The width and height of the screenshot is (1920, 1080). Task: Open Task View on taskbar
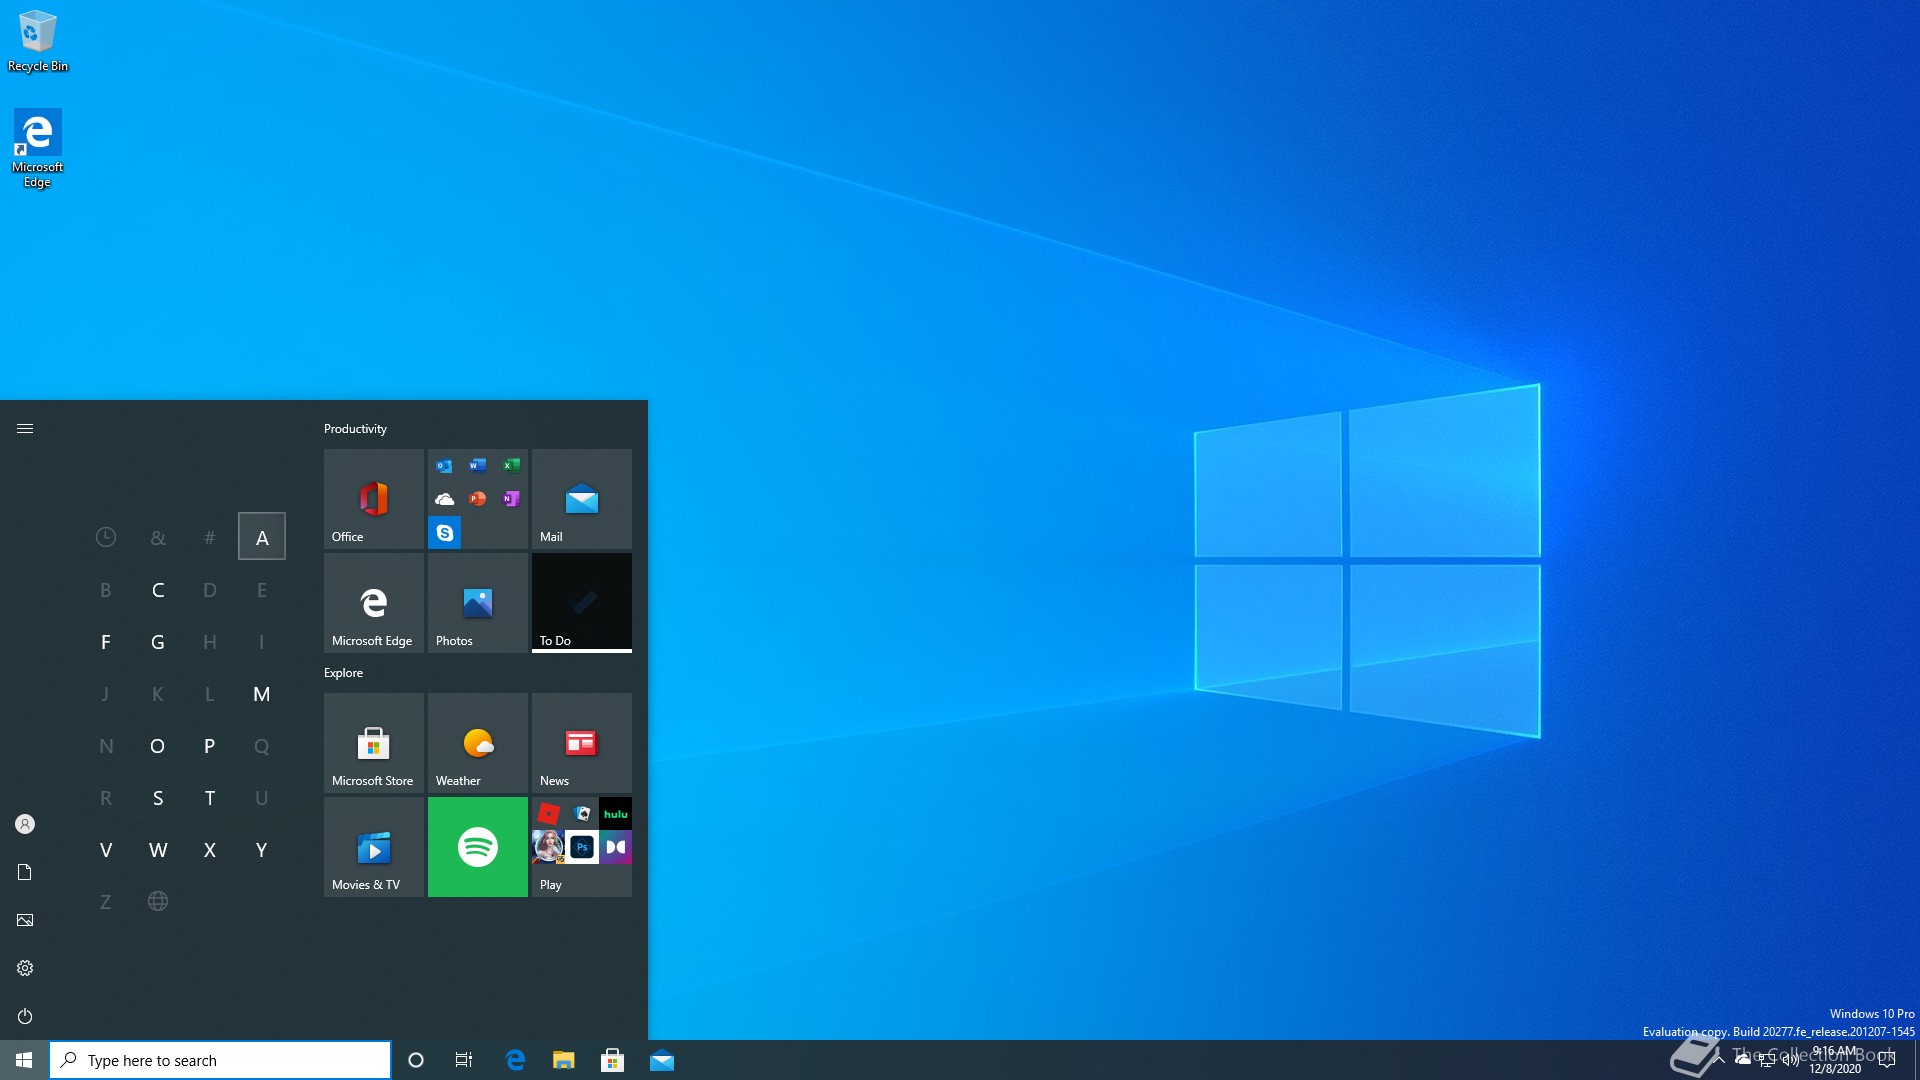coord(464,1060)
